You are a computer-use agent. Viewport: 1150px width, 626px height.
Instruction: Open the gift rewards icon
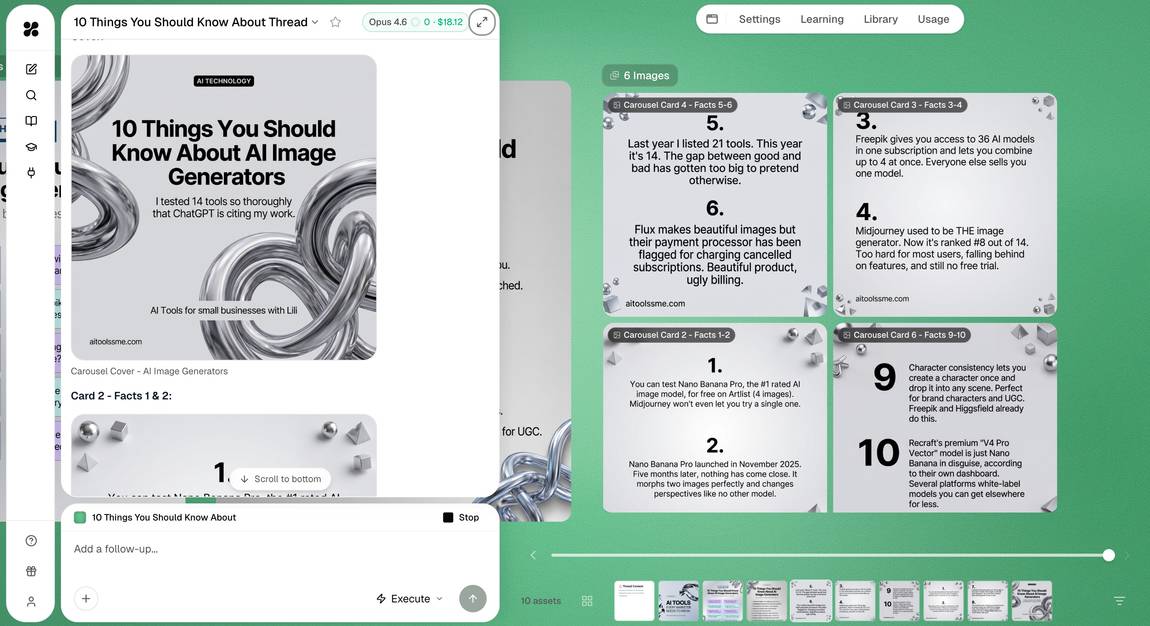click(31, 571)
